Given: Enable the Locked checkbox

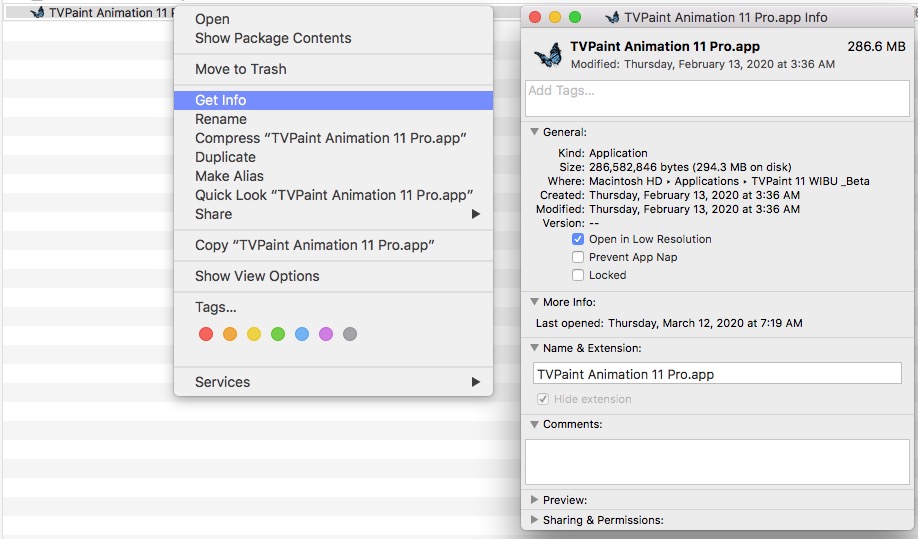Looking at the screenshot, I should [578, 275].
